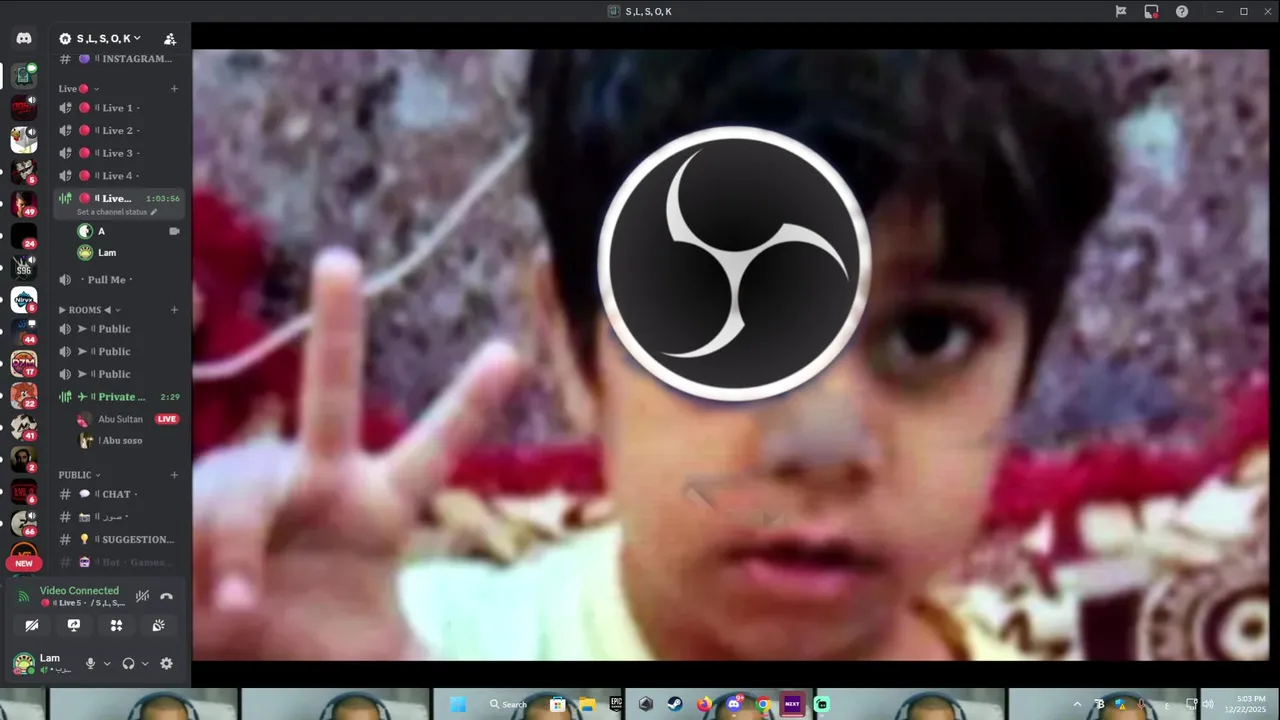The image size is (1280, 720).
Task: Create a channel in the ROOMS category
Action: pyautogui.click(x=174, y=310)
